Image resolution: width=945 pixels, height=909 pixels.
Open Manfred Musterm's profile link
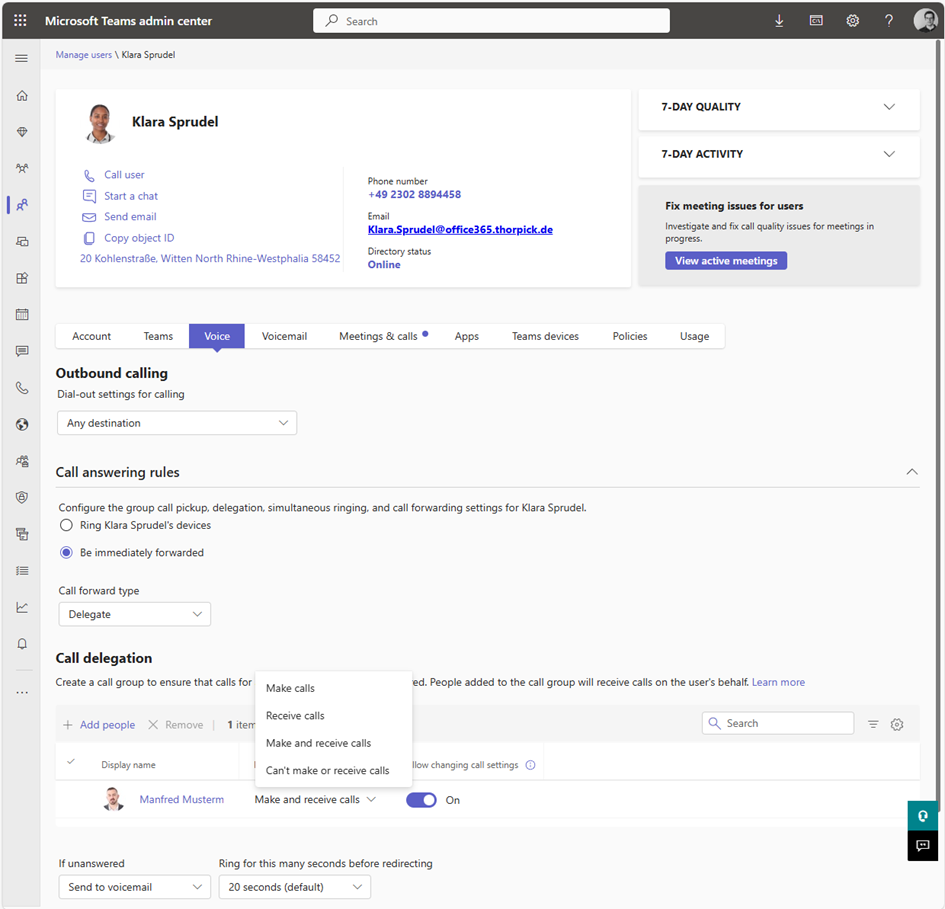click(181, 799)
